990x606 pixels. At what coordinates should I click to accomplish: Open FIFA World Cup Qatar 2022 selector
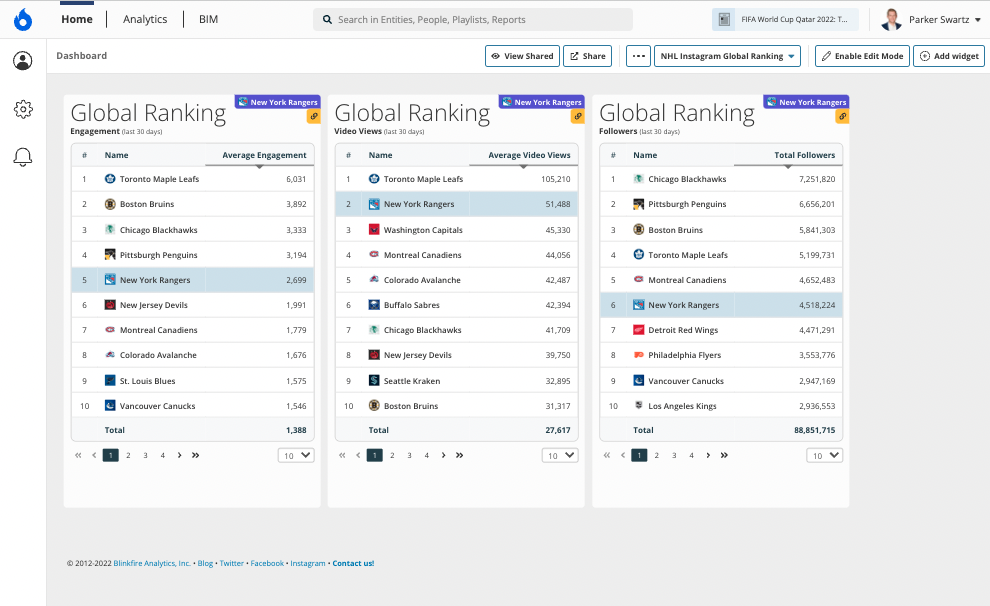coord(785,20)
